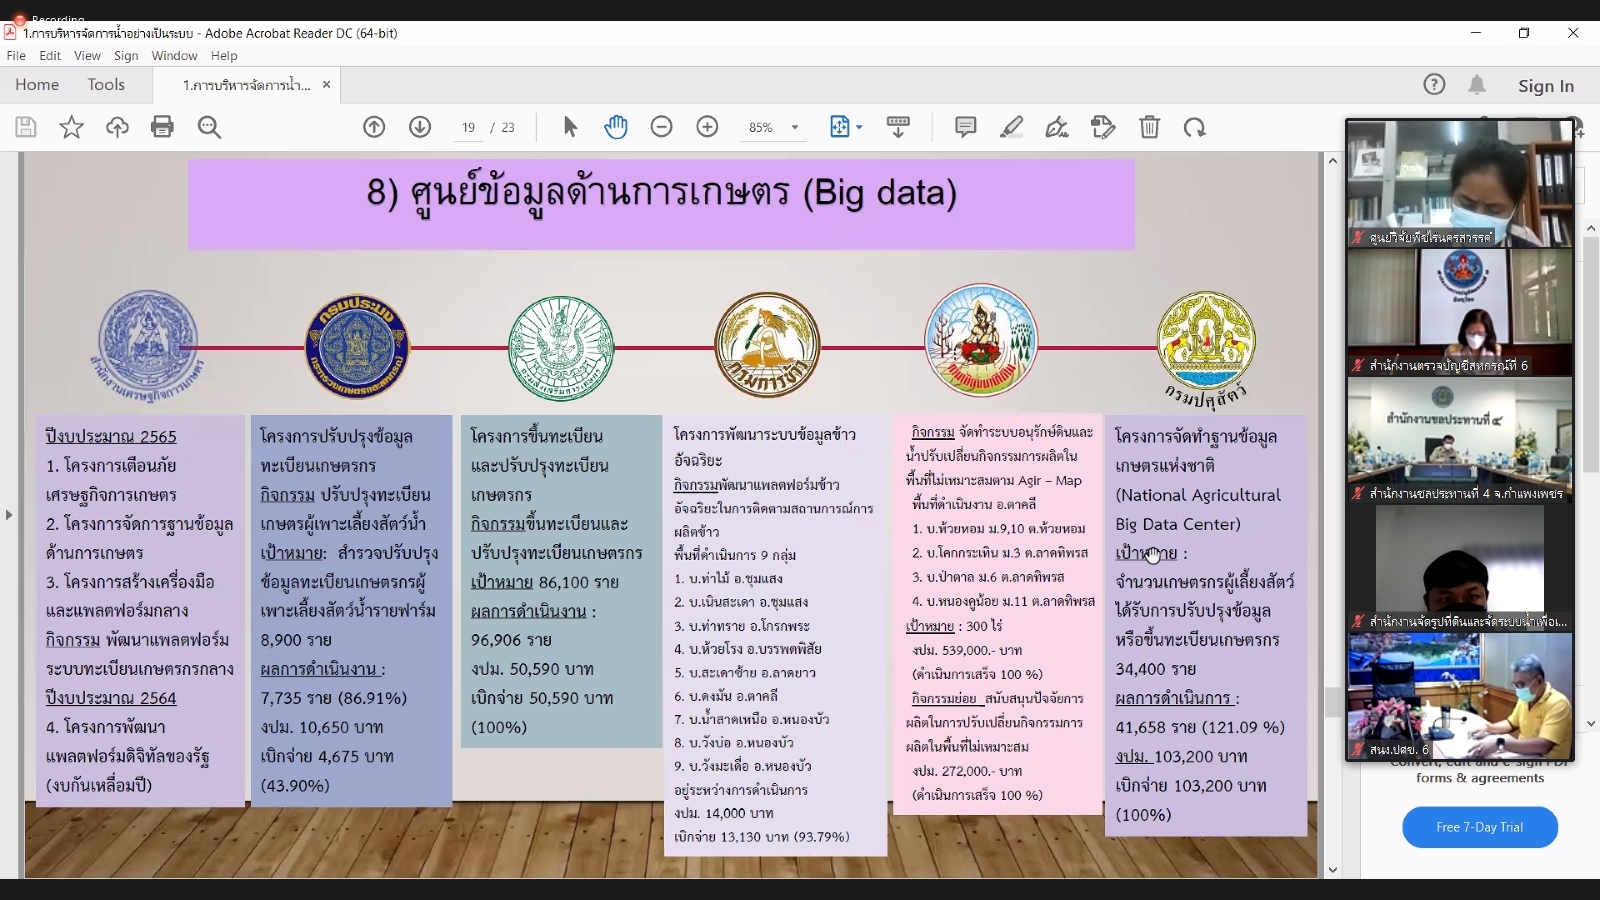1600x900 pixels.
Task: Go to next page arrow
Action: pos(420,127)
